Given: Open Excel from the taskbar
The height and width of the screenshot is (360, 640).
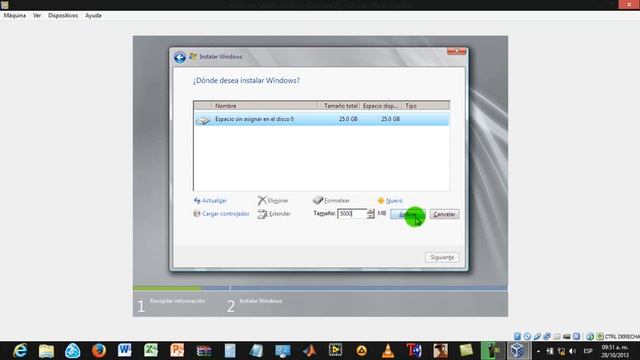Looking at the screenshot, I should [x=151, y=350].
